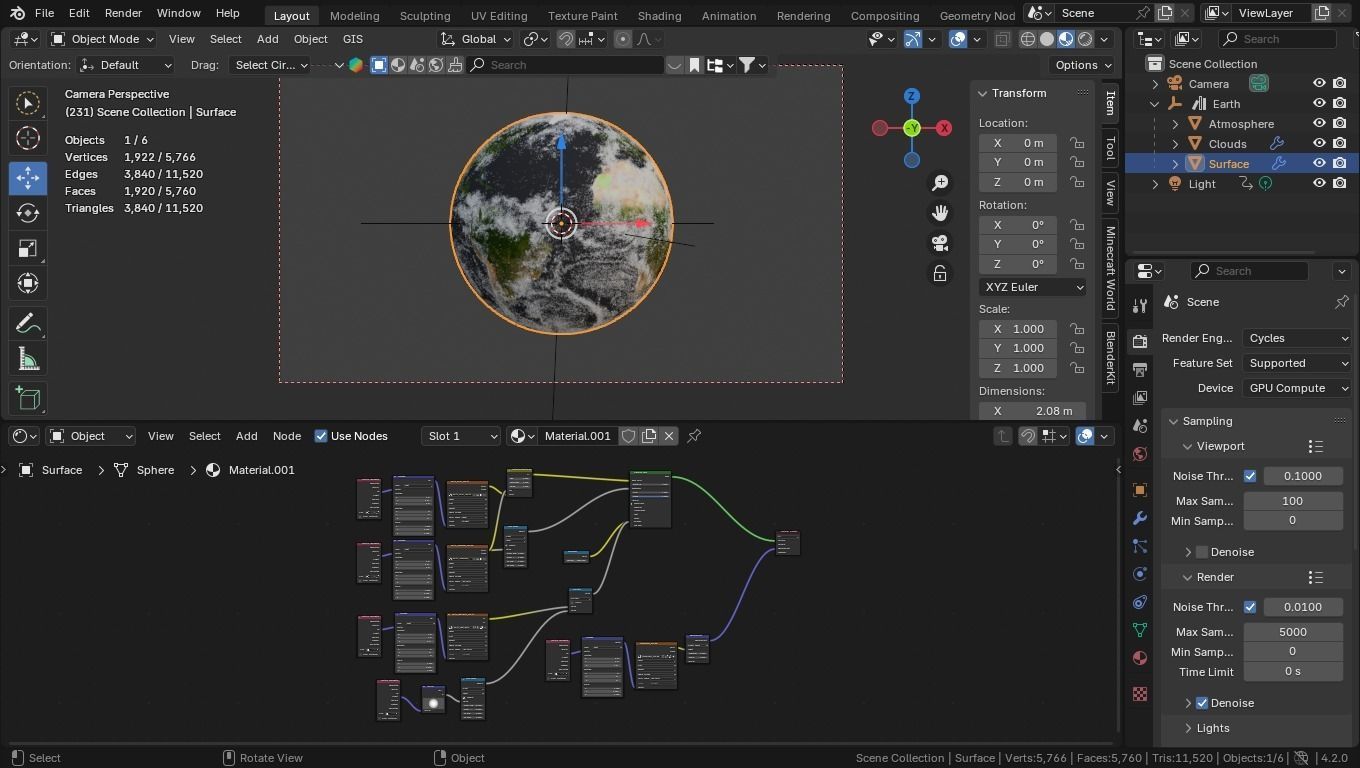The image size is (1360, 768).
Task: Hide the Clouds object in viewport
Action: point(1319,144)
